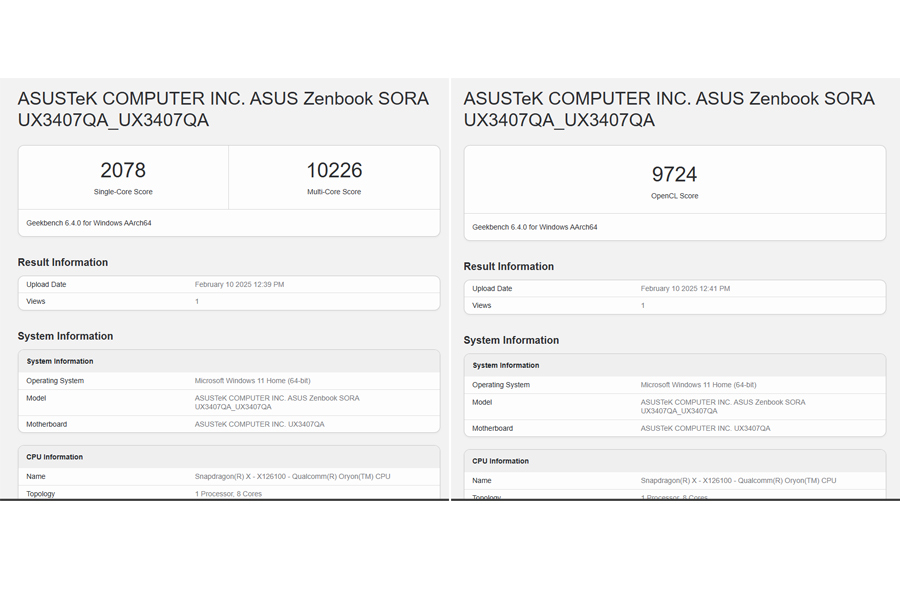
Task: Select the 'OpenCL Score' label
Action: point(674,196)
